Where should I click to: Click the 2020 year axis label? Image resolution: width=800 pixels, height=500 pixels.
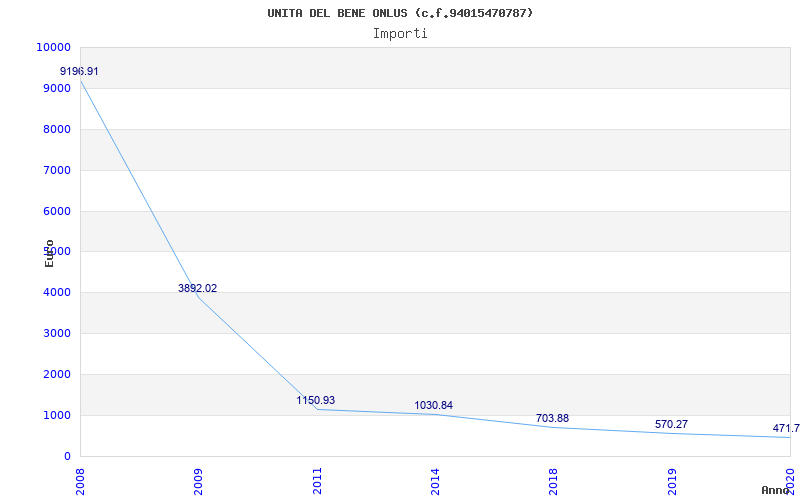(x=790, y=480)
